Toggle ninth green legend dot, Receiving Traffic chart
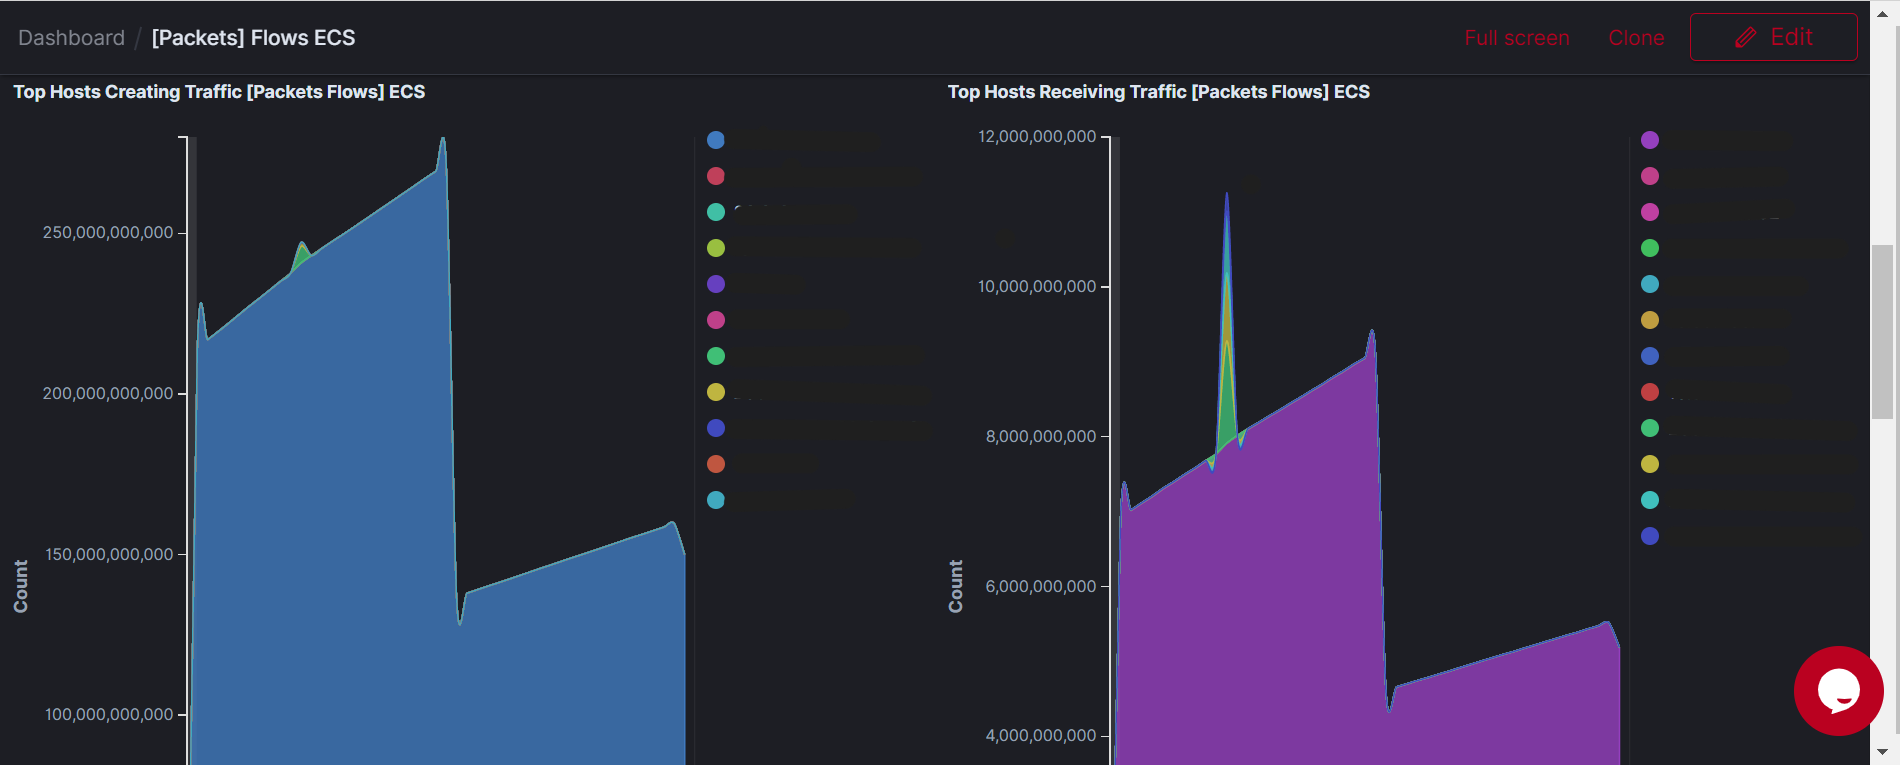1900x765 pixels. click(1650, 428)
